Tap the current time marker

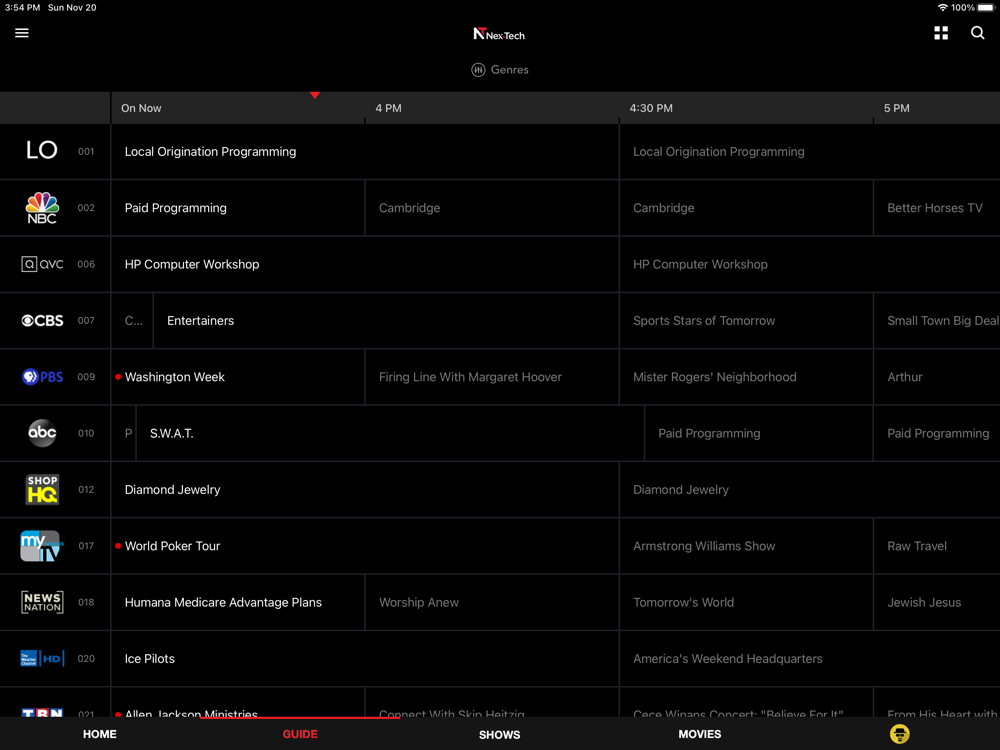click(x=314, y=95)
